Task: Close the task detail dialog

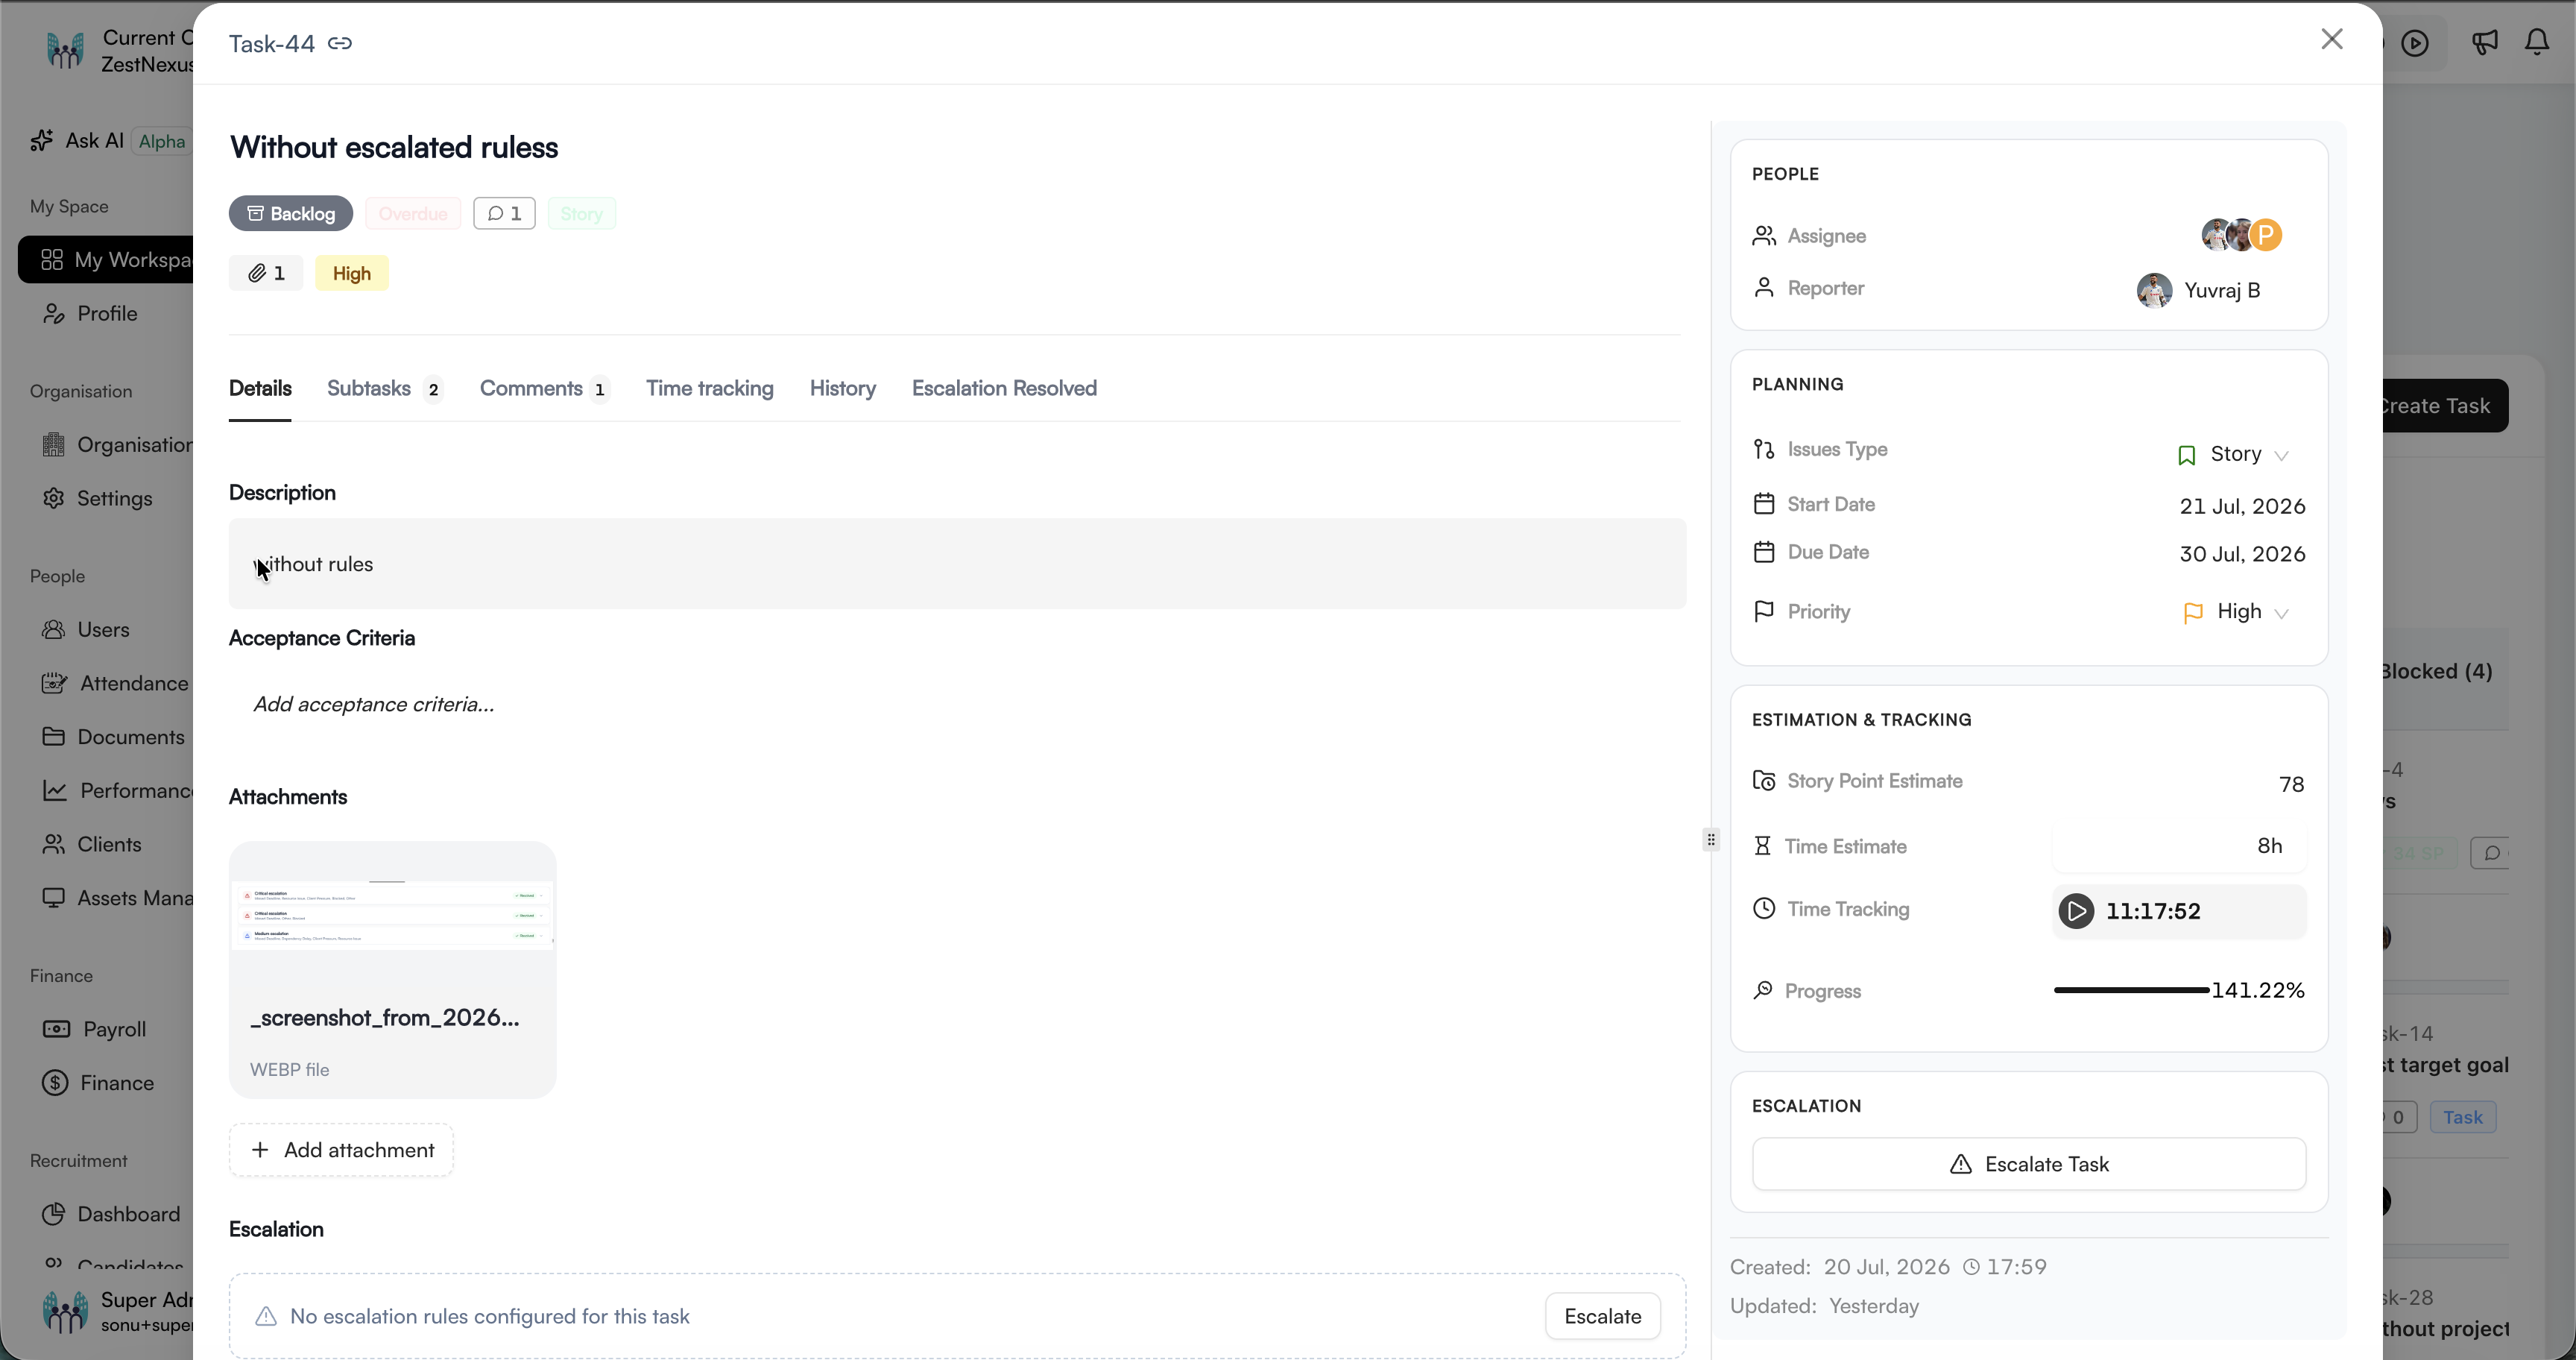Action: 2332,39
